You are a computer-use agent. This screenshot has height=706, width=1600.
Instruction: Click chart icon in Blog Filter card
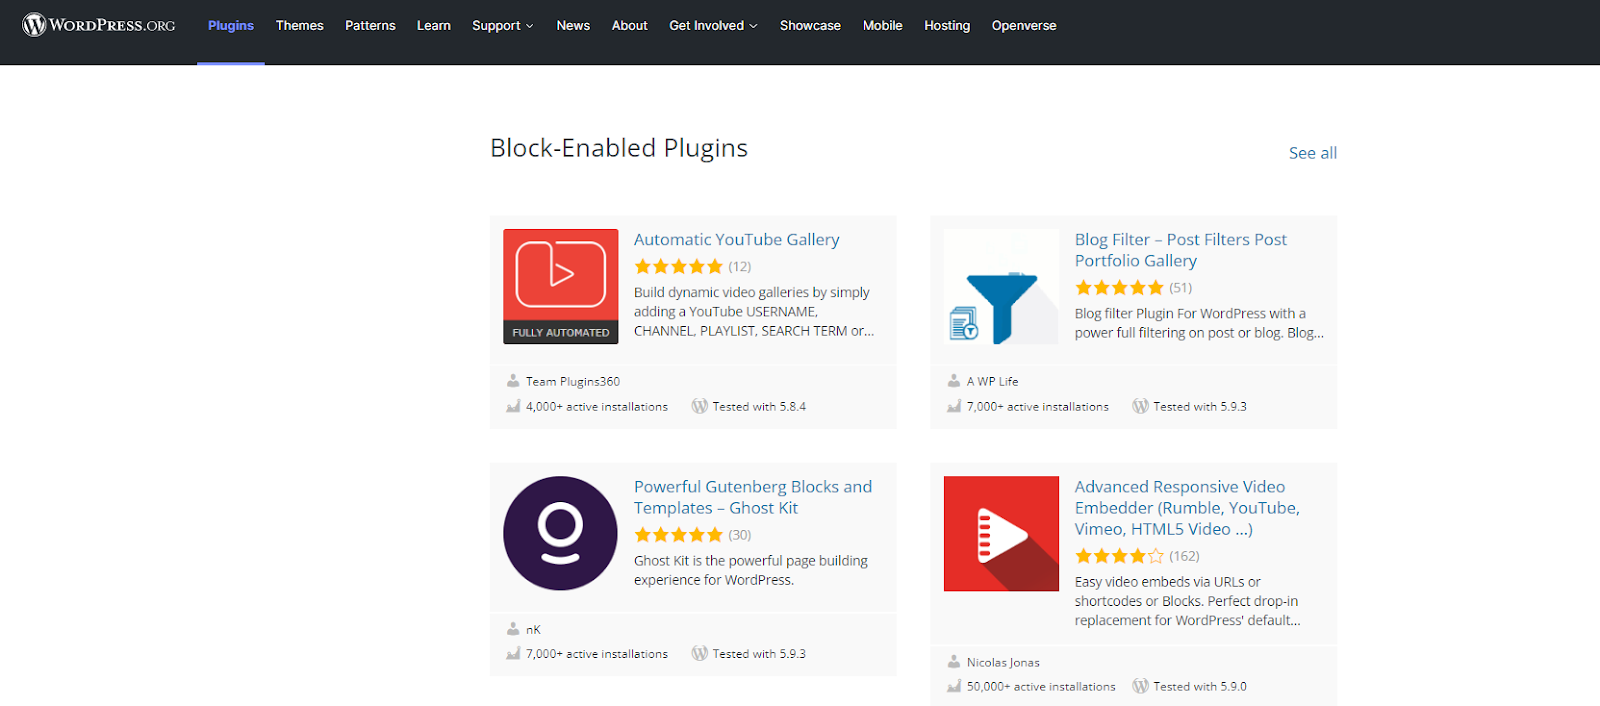tap(954, 406)
